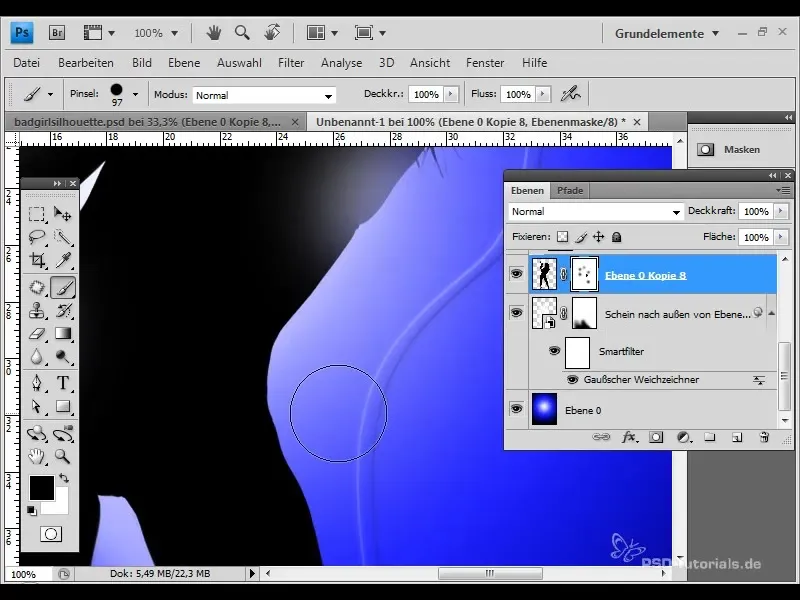Open the layer Deckkraft slider popup
This screenshot has height=600, width=800.
click(781, 211)
